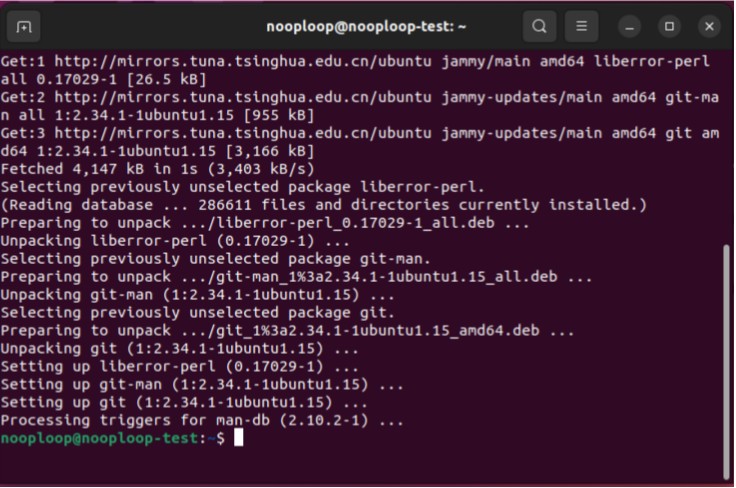736x488 pixels.
Task: Click the "Unpacking git-man" output line
Action: pyautogui.click(x=197, y=295)
